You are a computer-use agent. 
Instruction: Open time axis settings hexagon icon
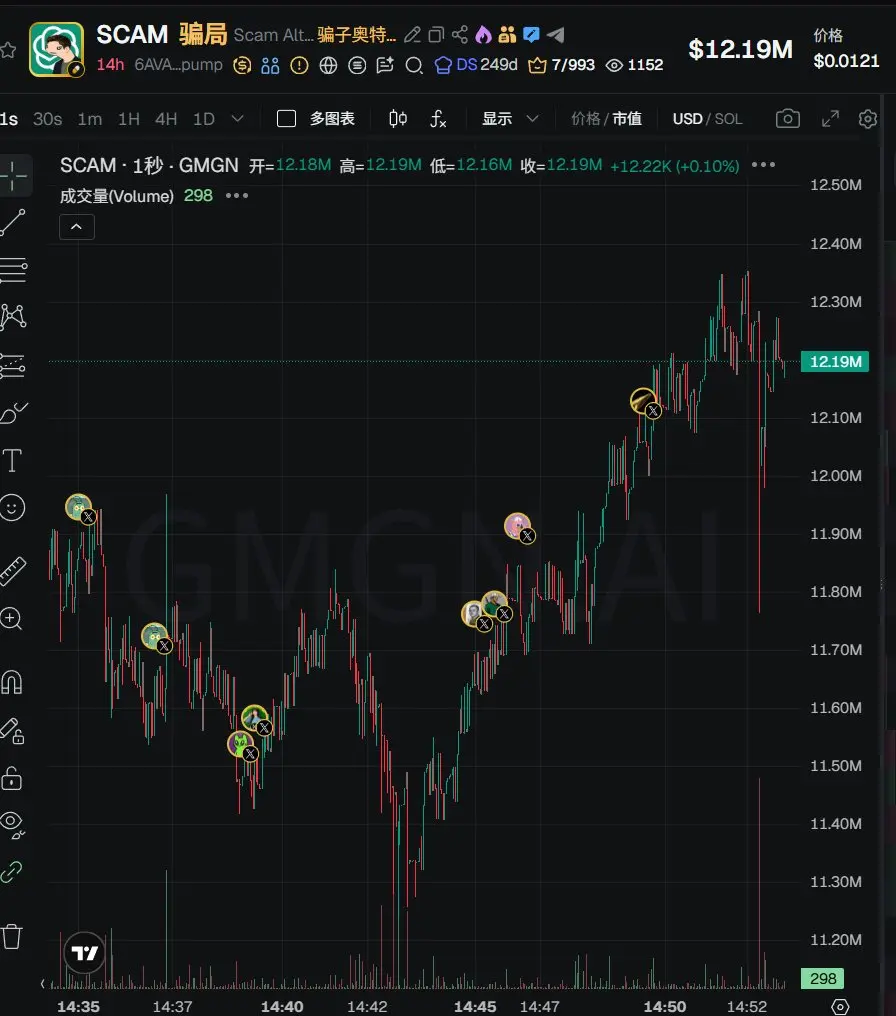[840, 1006]
